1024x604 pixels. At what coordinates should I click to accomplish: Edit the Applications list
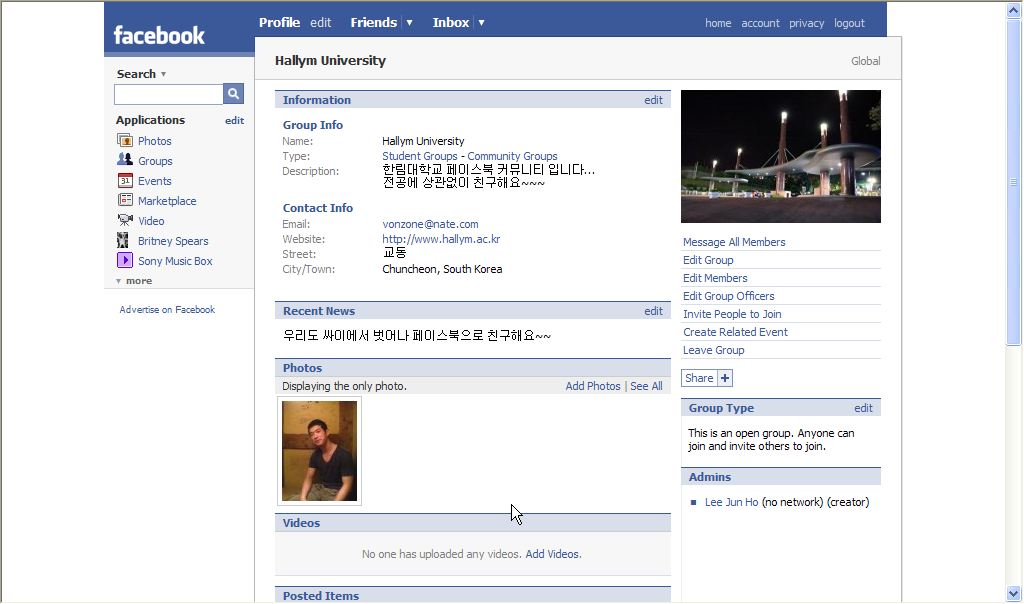pyautogui.click(x=234, y=120)
